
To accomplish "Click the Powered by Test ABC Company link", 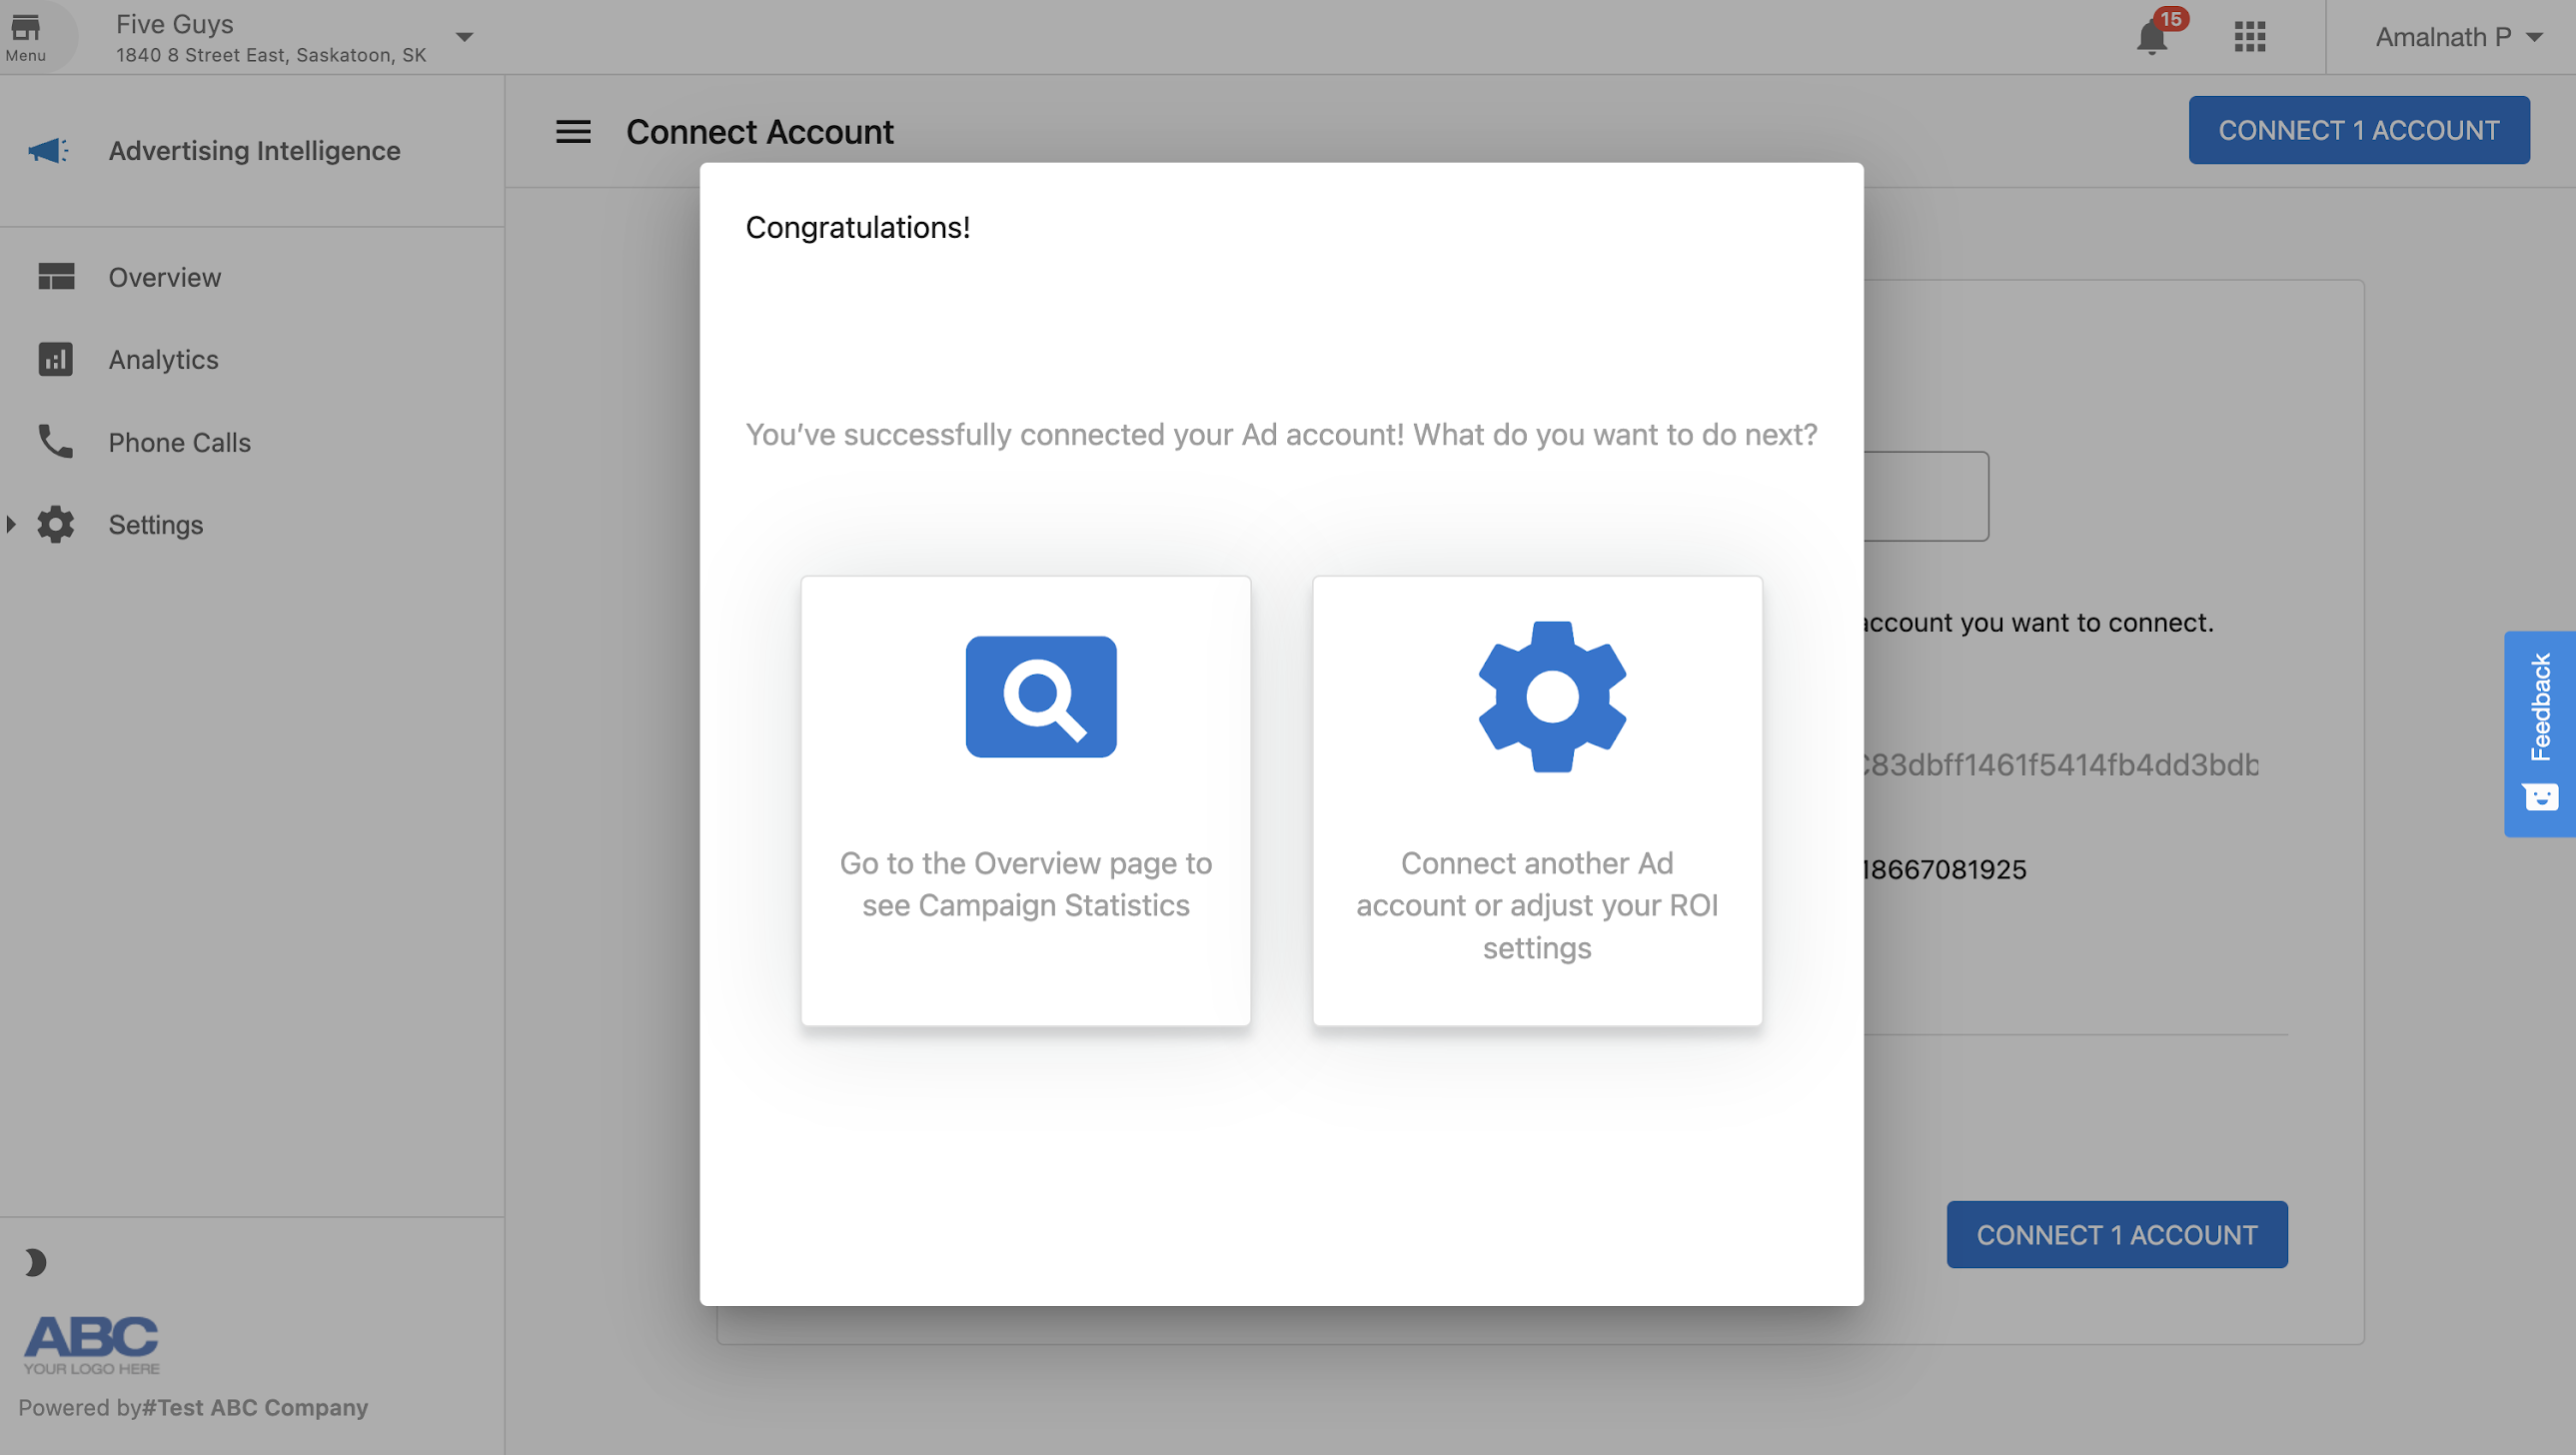I will coord(195,1407).
